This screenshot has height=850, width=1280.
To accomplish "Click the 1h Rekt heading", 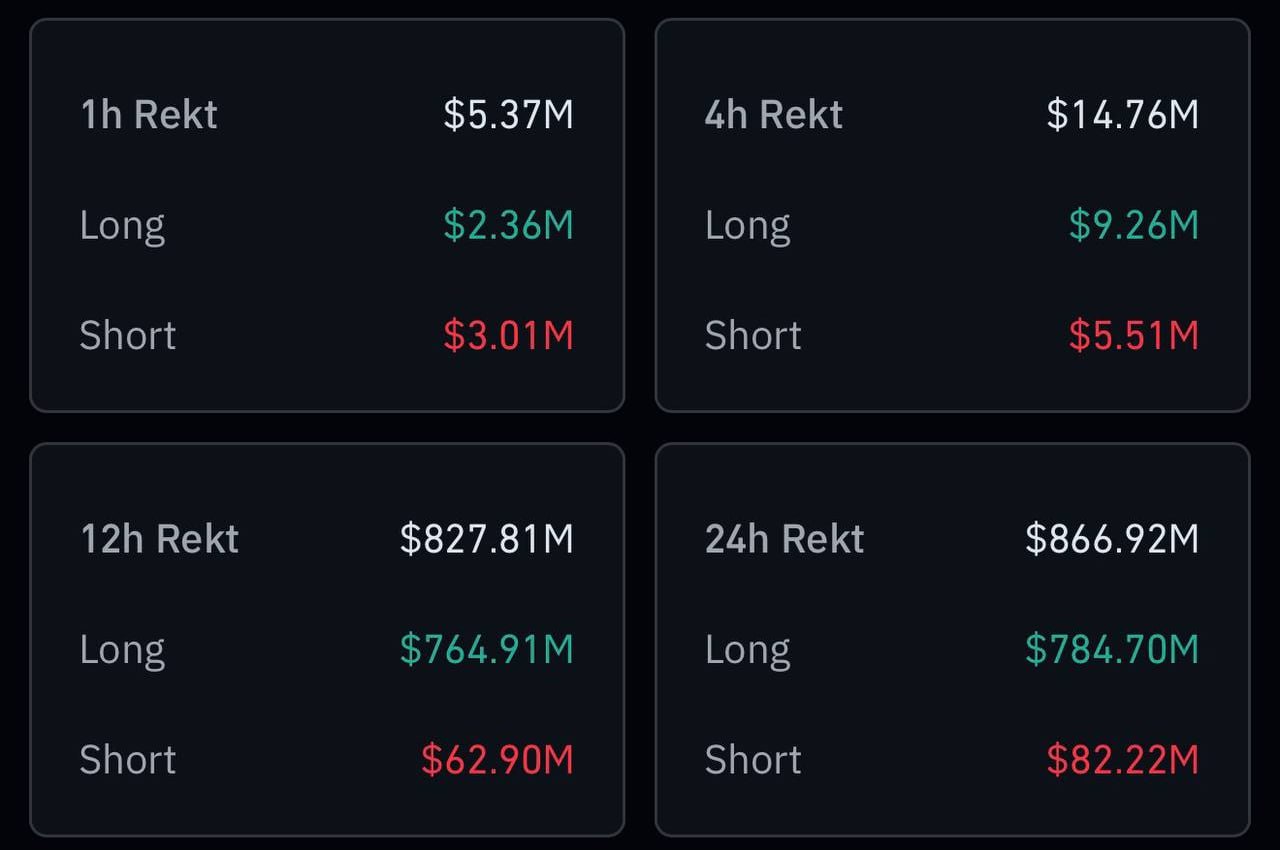I will click(x=149, y=115).
